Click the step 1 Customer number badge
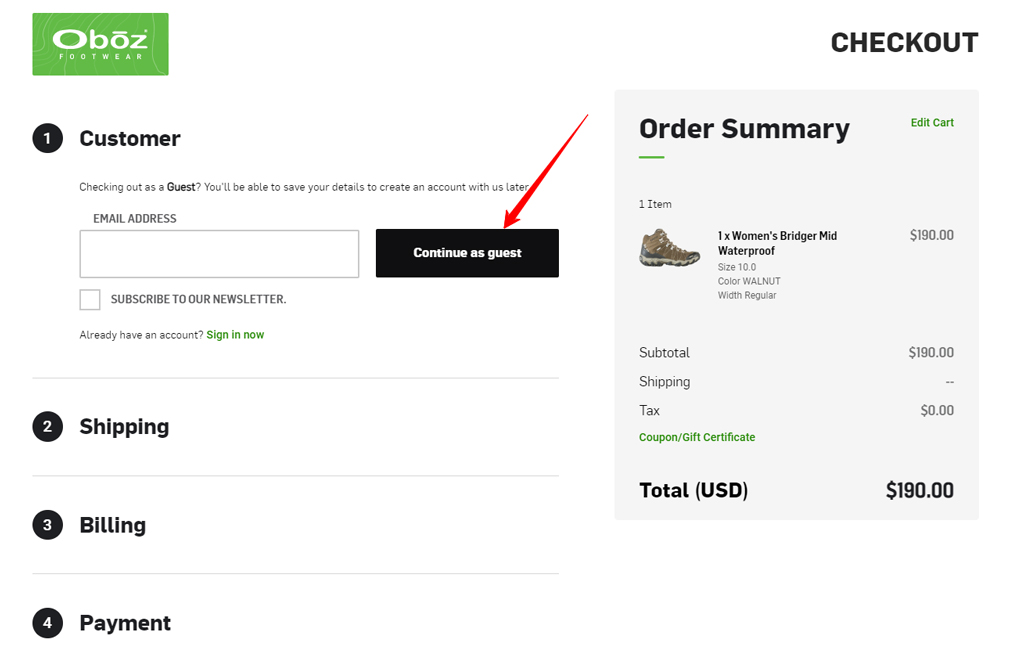1024x652 pixels. (x=47, y=138)
